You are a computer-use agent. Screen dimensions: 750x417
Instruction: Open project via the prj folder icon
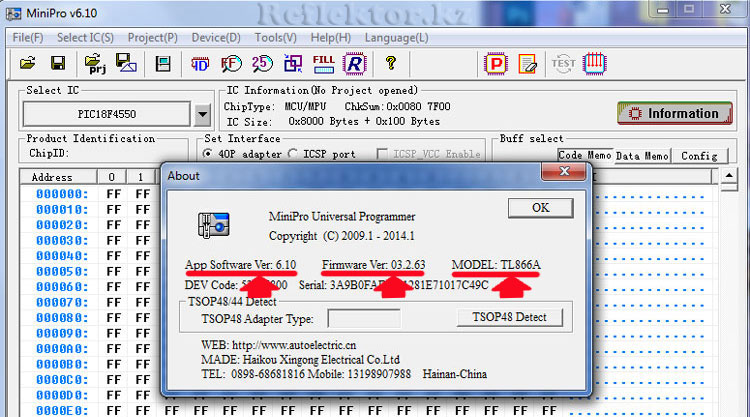(95, 63)
